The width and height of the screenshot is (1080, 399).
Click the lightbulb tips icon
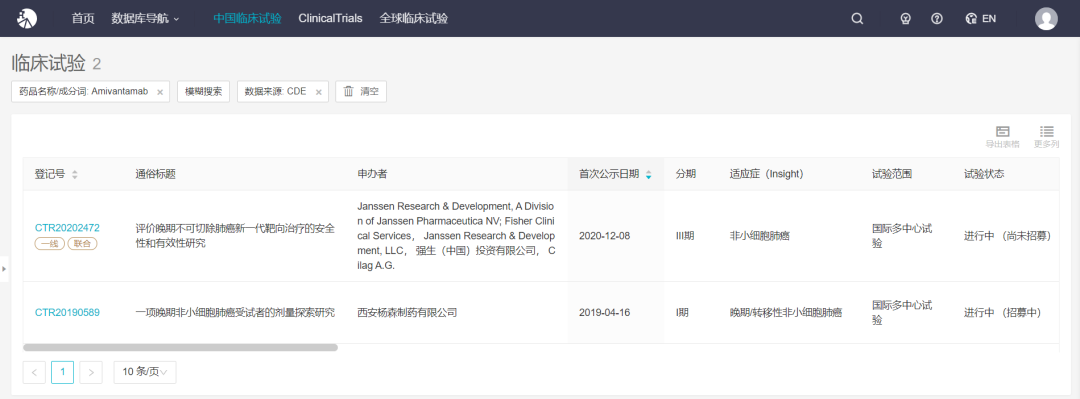point(906,19)
